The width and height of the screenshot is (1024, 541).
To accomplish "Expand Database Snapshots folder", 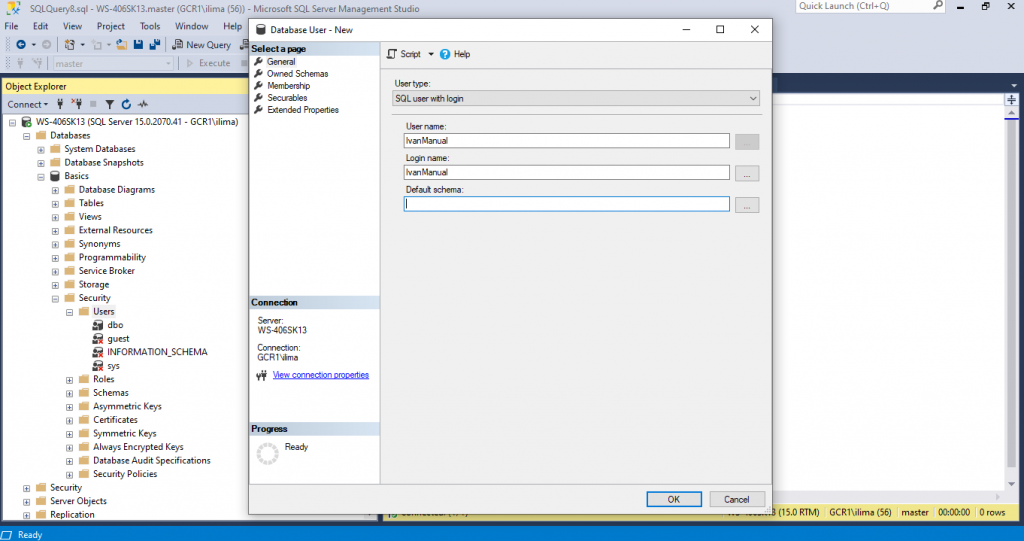I will pos(41,163).
